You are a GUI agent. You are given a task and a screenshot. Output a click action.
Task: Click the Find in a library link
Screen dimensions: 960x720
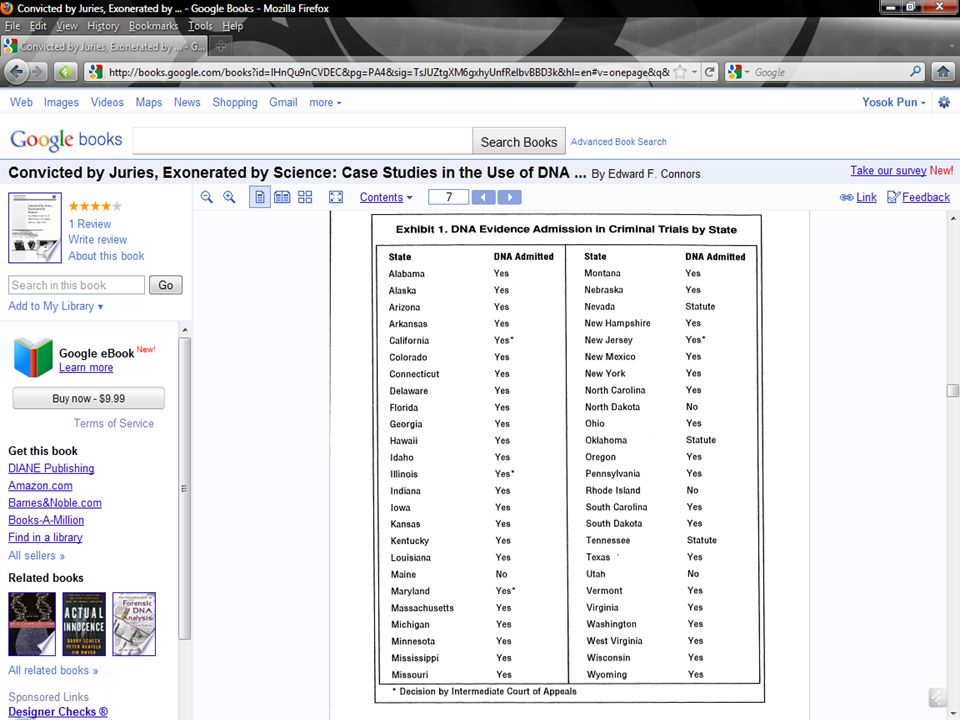(x=45, y=537)
